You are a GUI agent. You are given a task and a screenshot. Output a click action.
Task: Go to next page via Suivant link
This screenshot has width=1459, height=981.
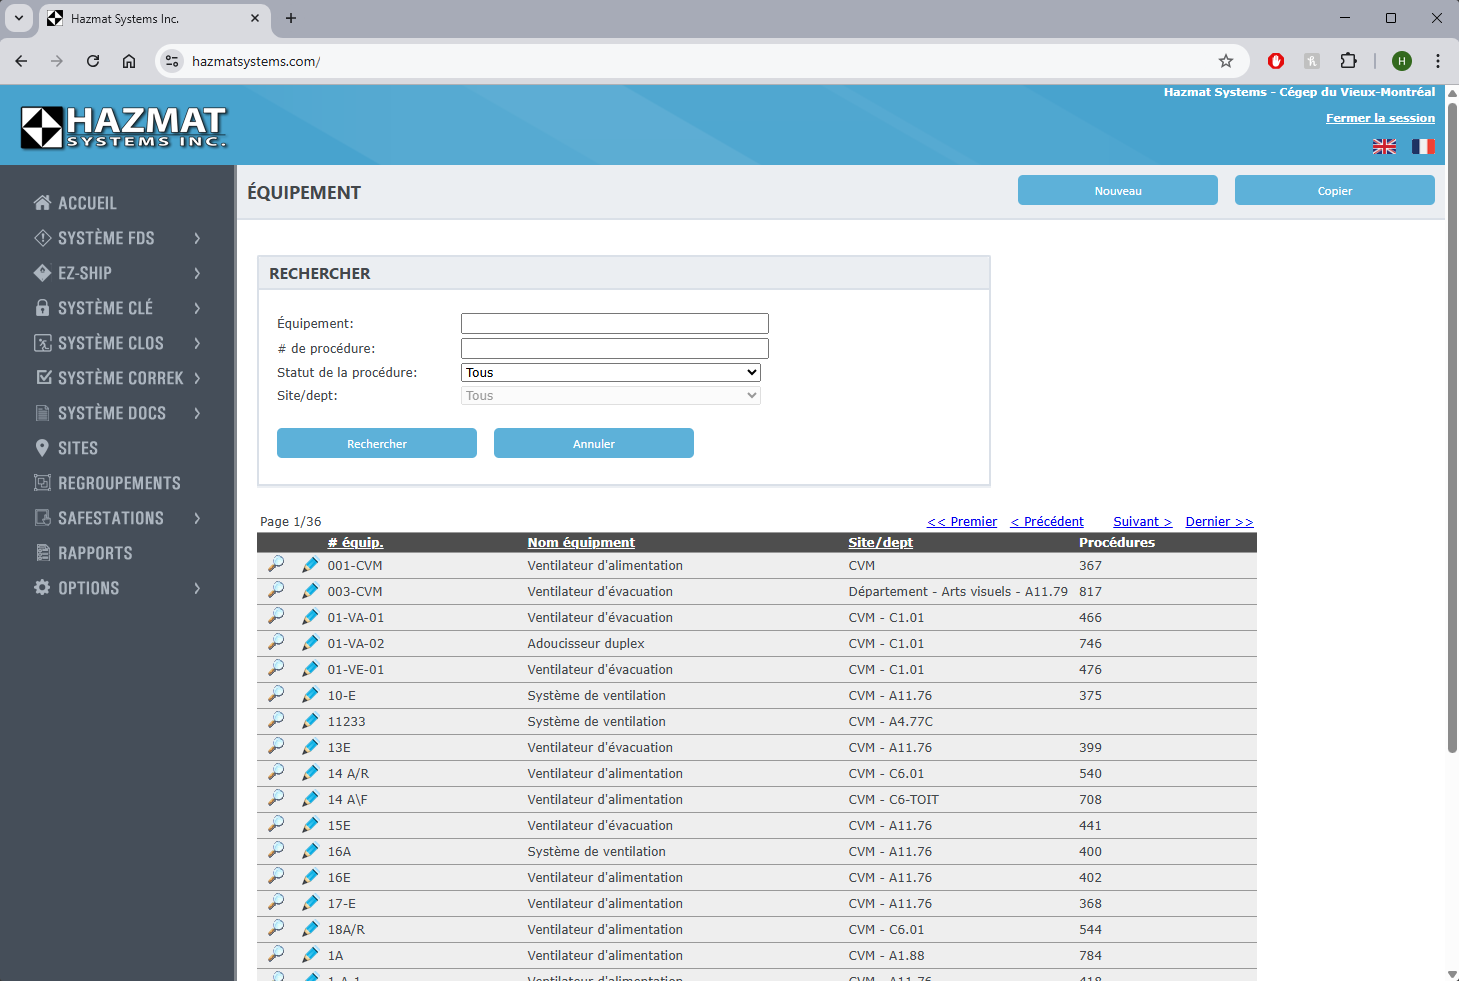coord(1142,522)
